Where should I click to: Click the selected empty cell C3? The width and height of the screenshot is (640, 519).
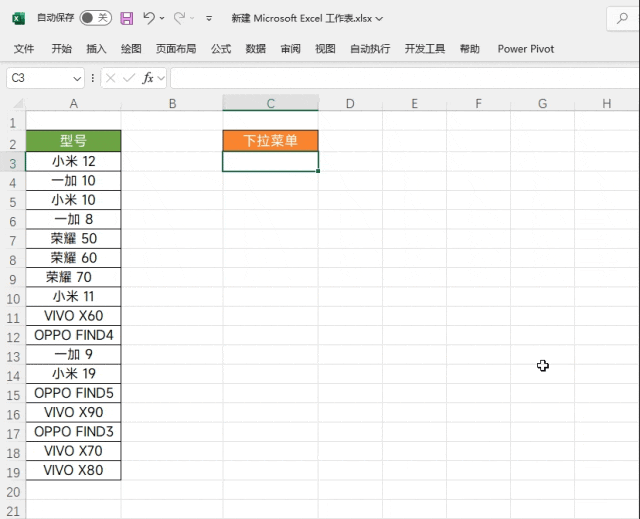click(271, 162)
